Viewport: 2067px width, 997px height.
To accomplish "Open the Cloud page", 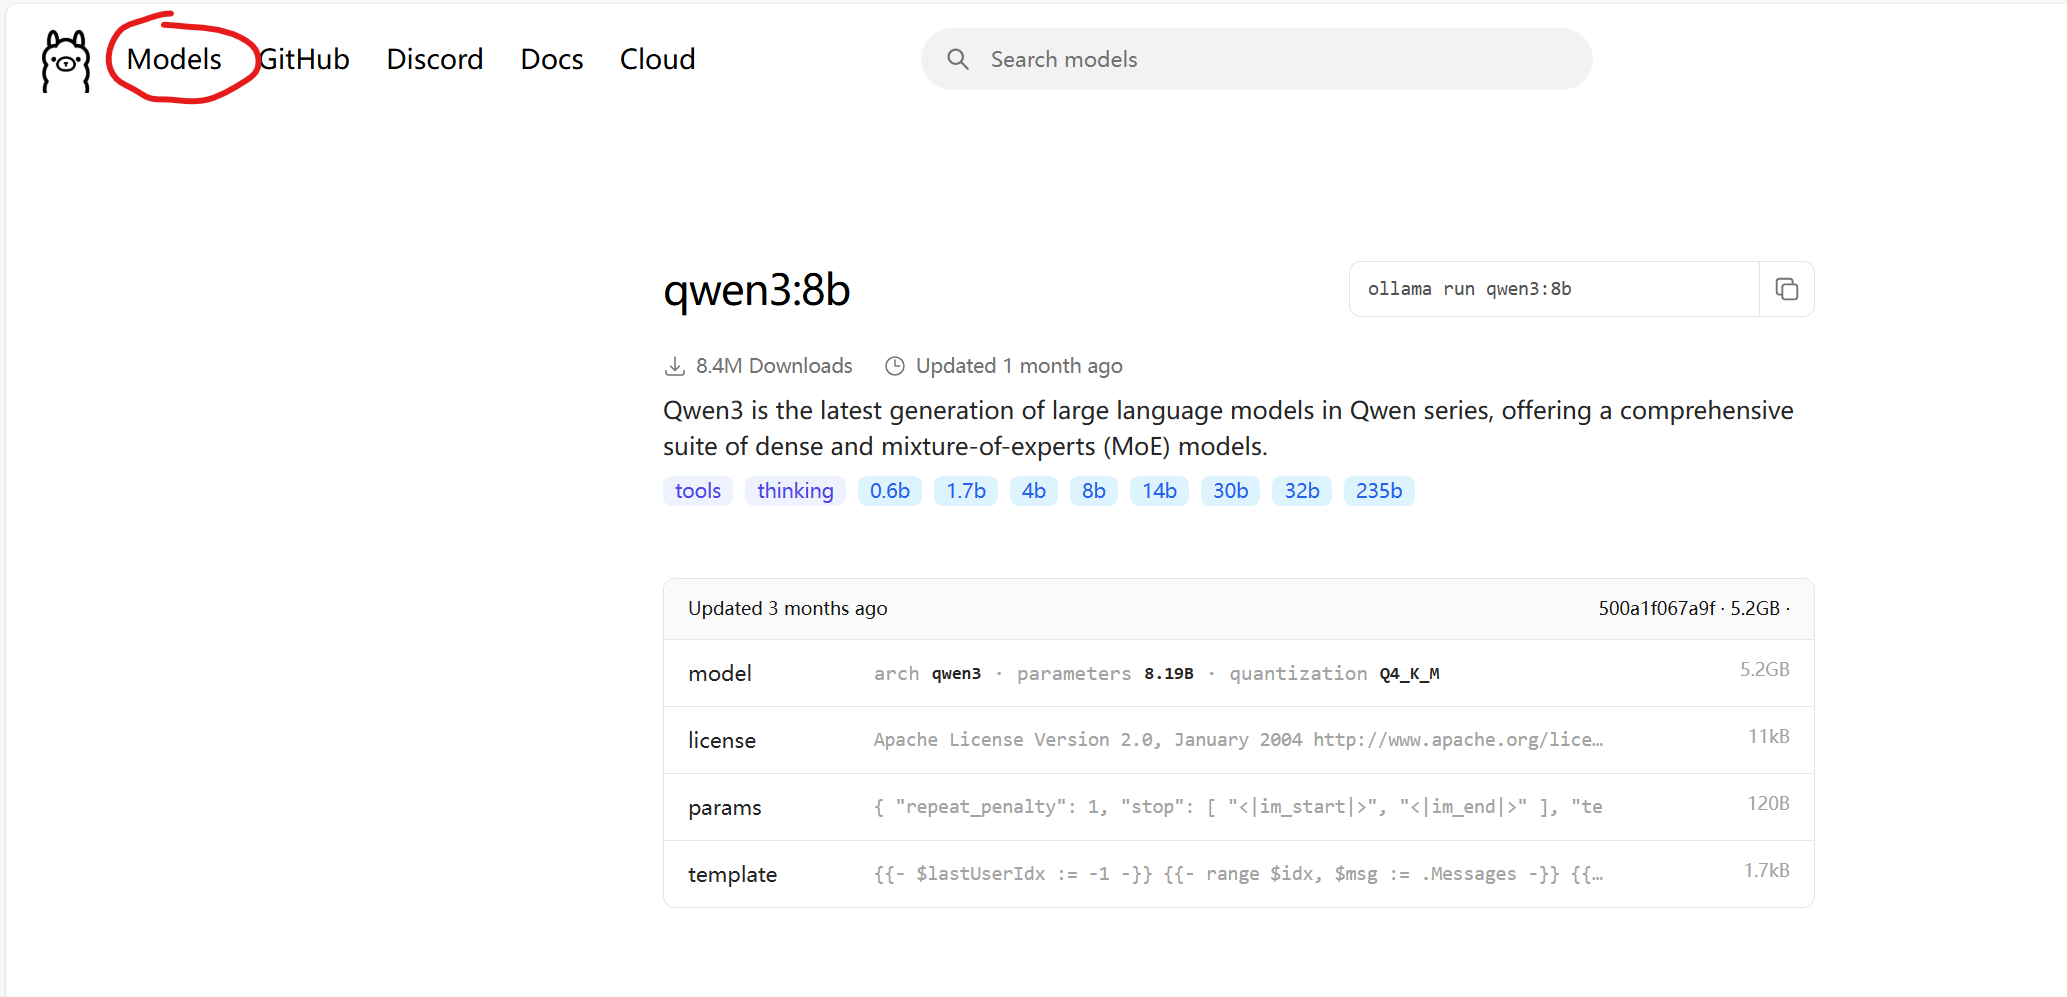I will (657, 59).
